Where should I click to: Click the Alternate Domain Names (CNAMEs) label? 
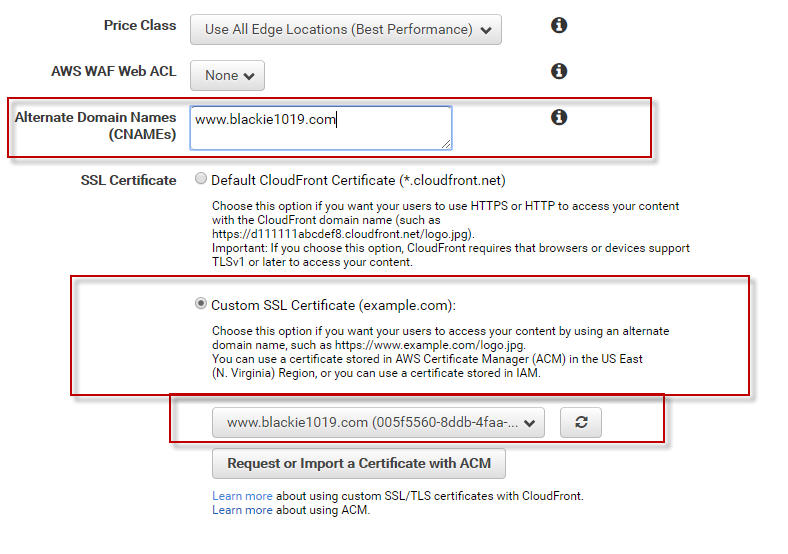[96, 126]
